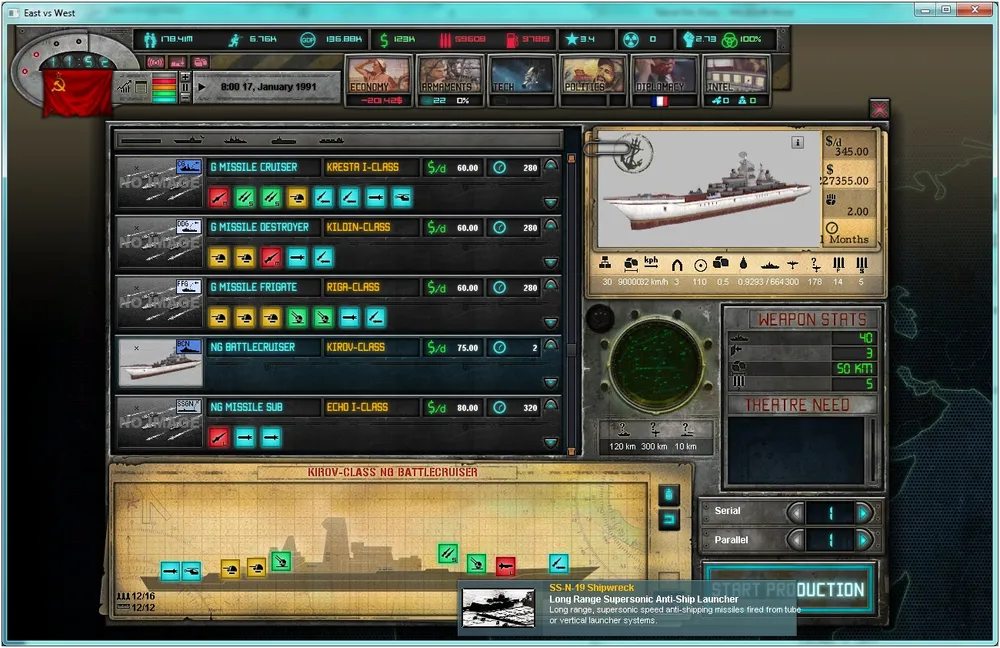Open the Diplomacy panel
This screenshot has height=648, width=1000.
pos(664,82)
